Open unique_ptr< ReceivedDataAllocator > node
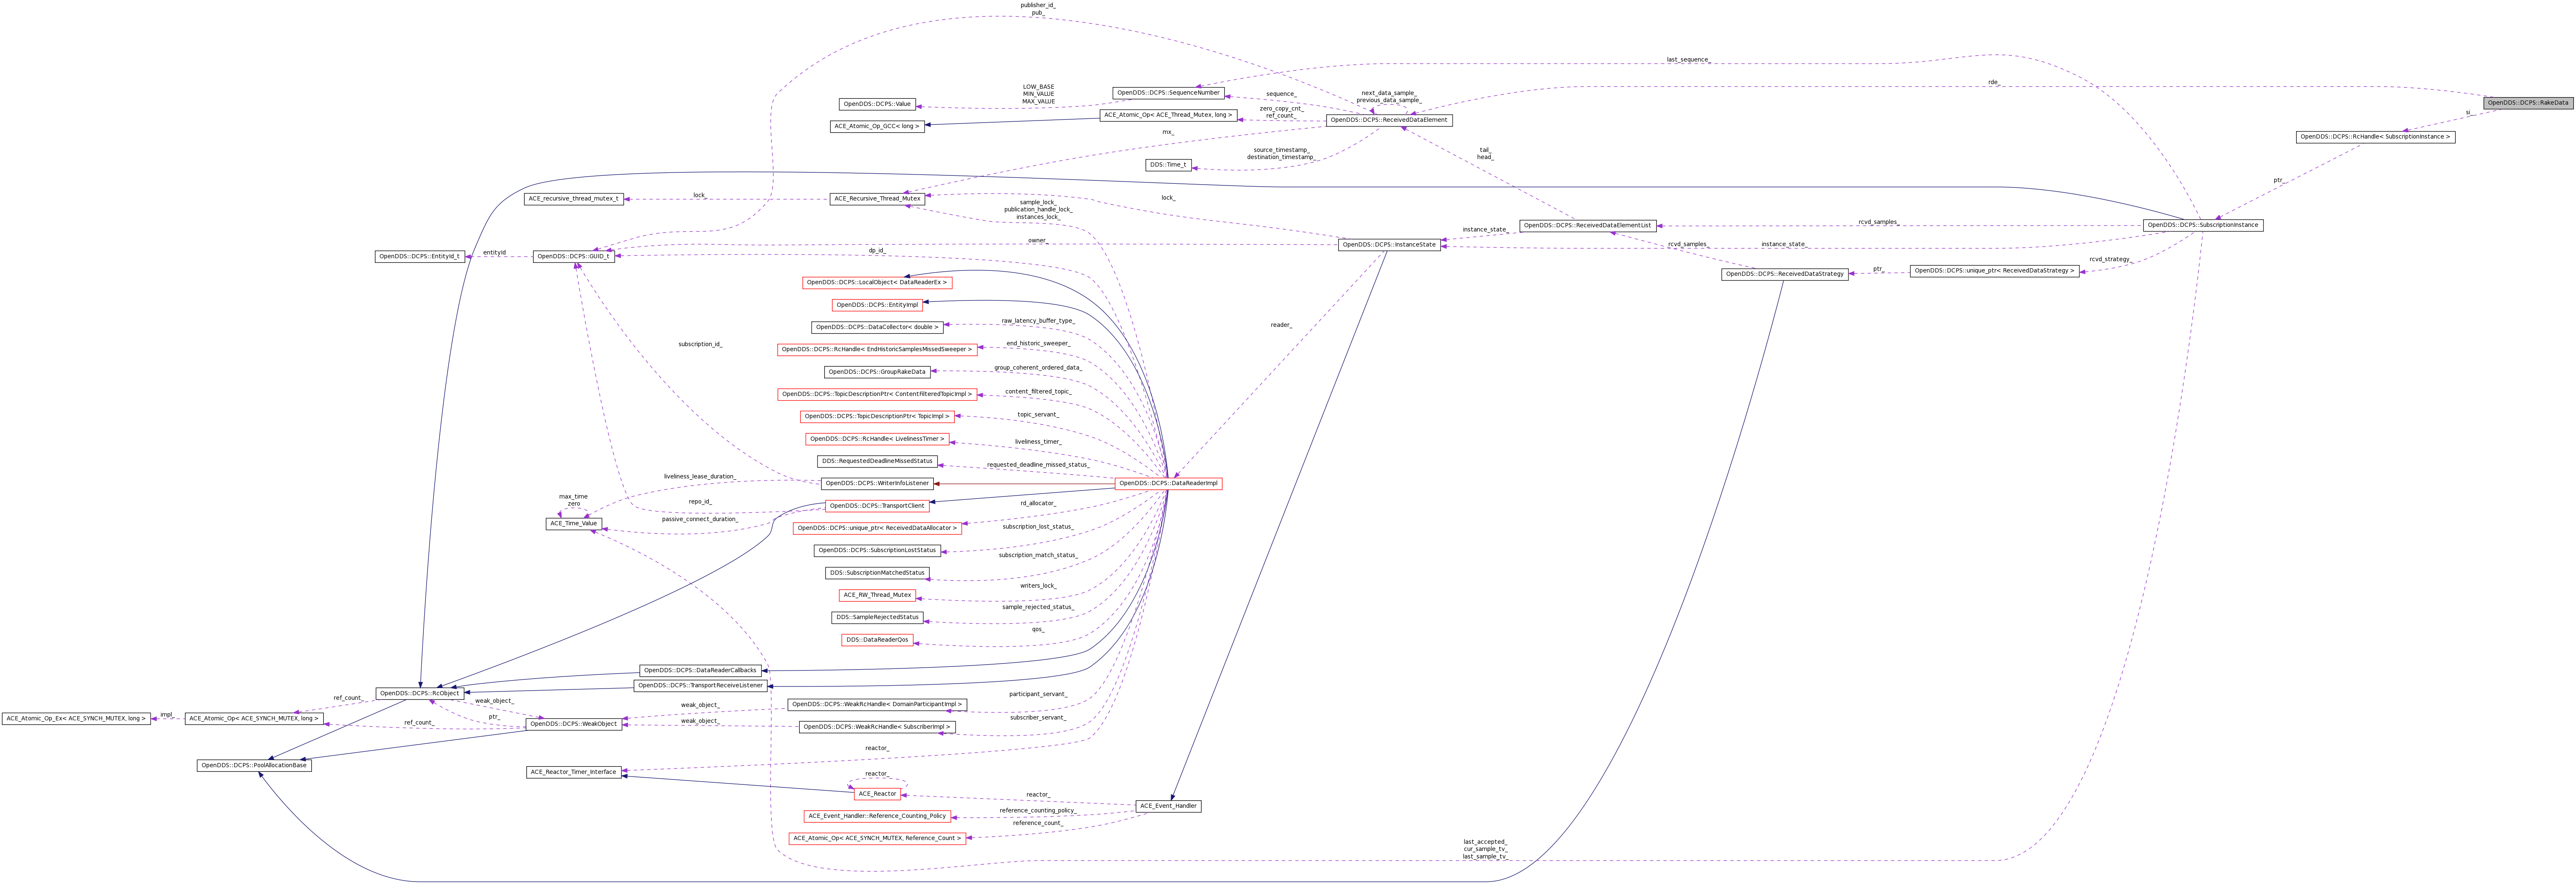 pyautogui.click(x=877, y=528)
